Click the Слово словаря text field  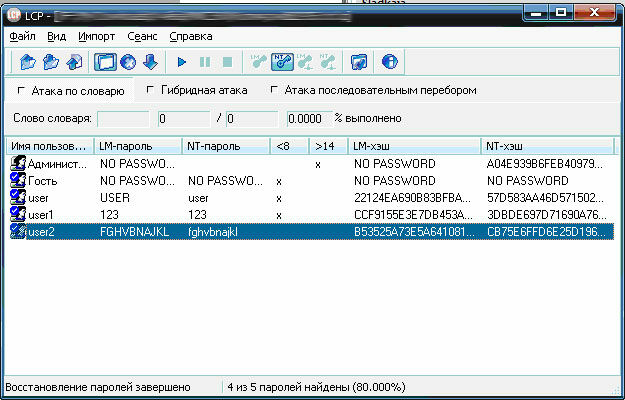coord(123,118)
